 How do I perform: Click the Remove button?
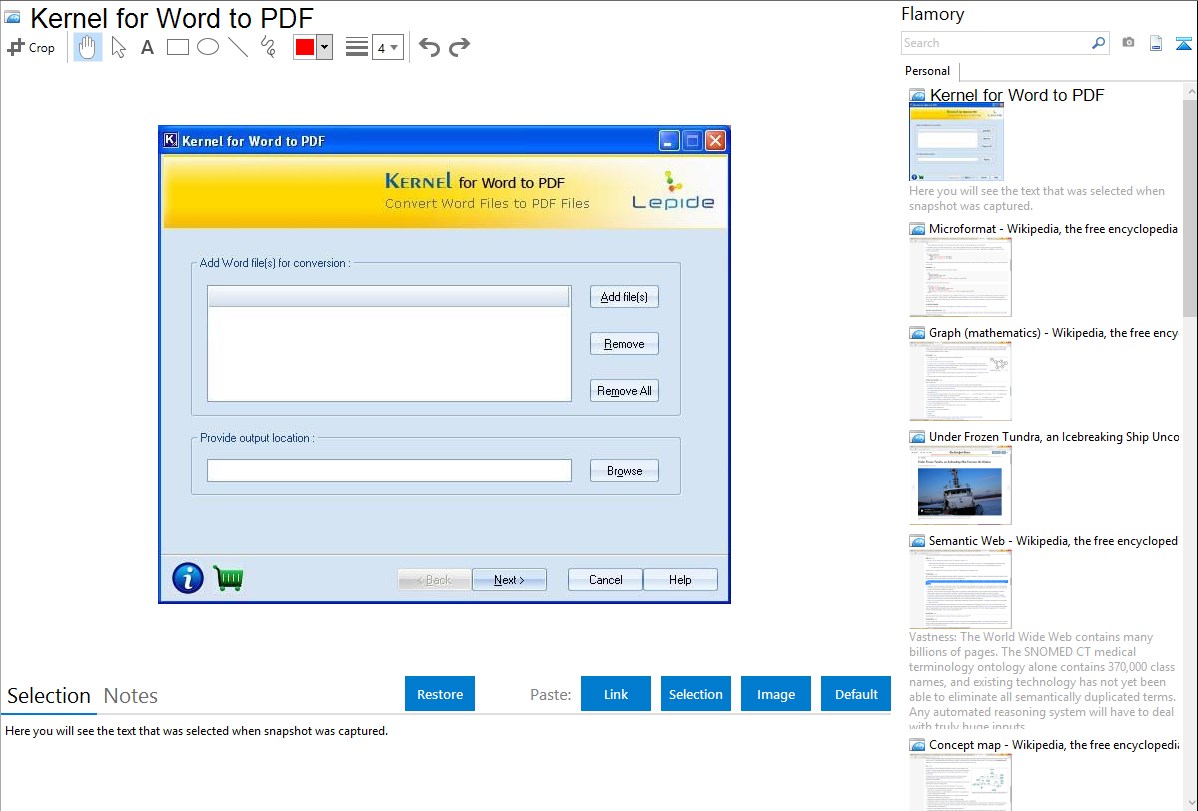[x=624, y=344]
